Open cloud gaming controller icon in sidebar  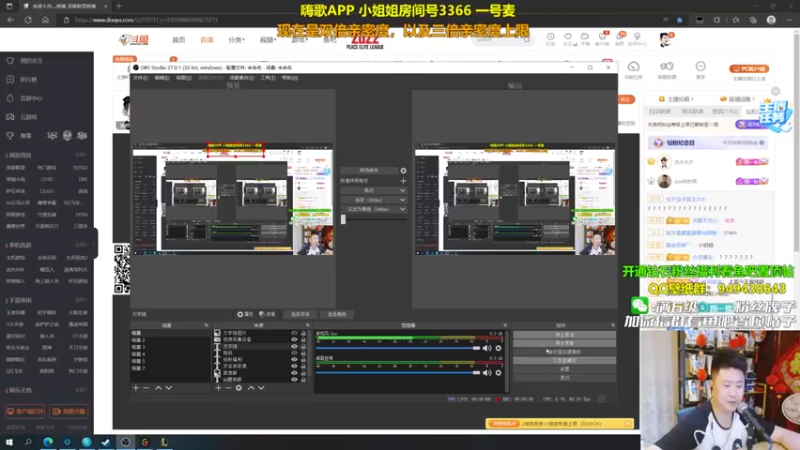coord(10,117)
